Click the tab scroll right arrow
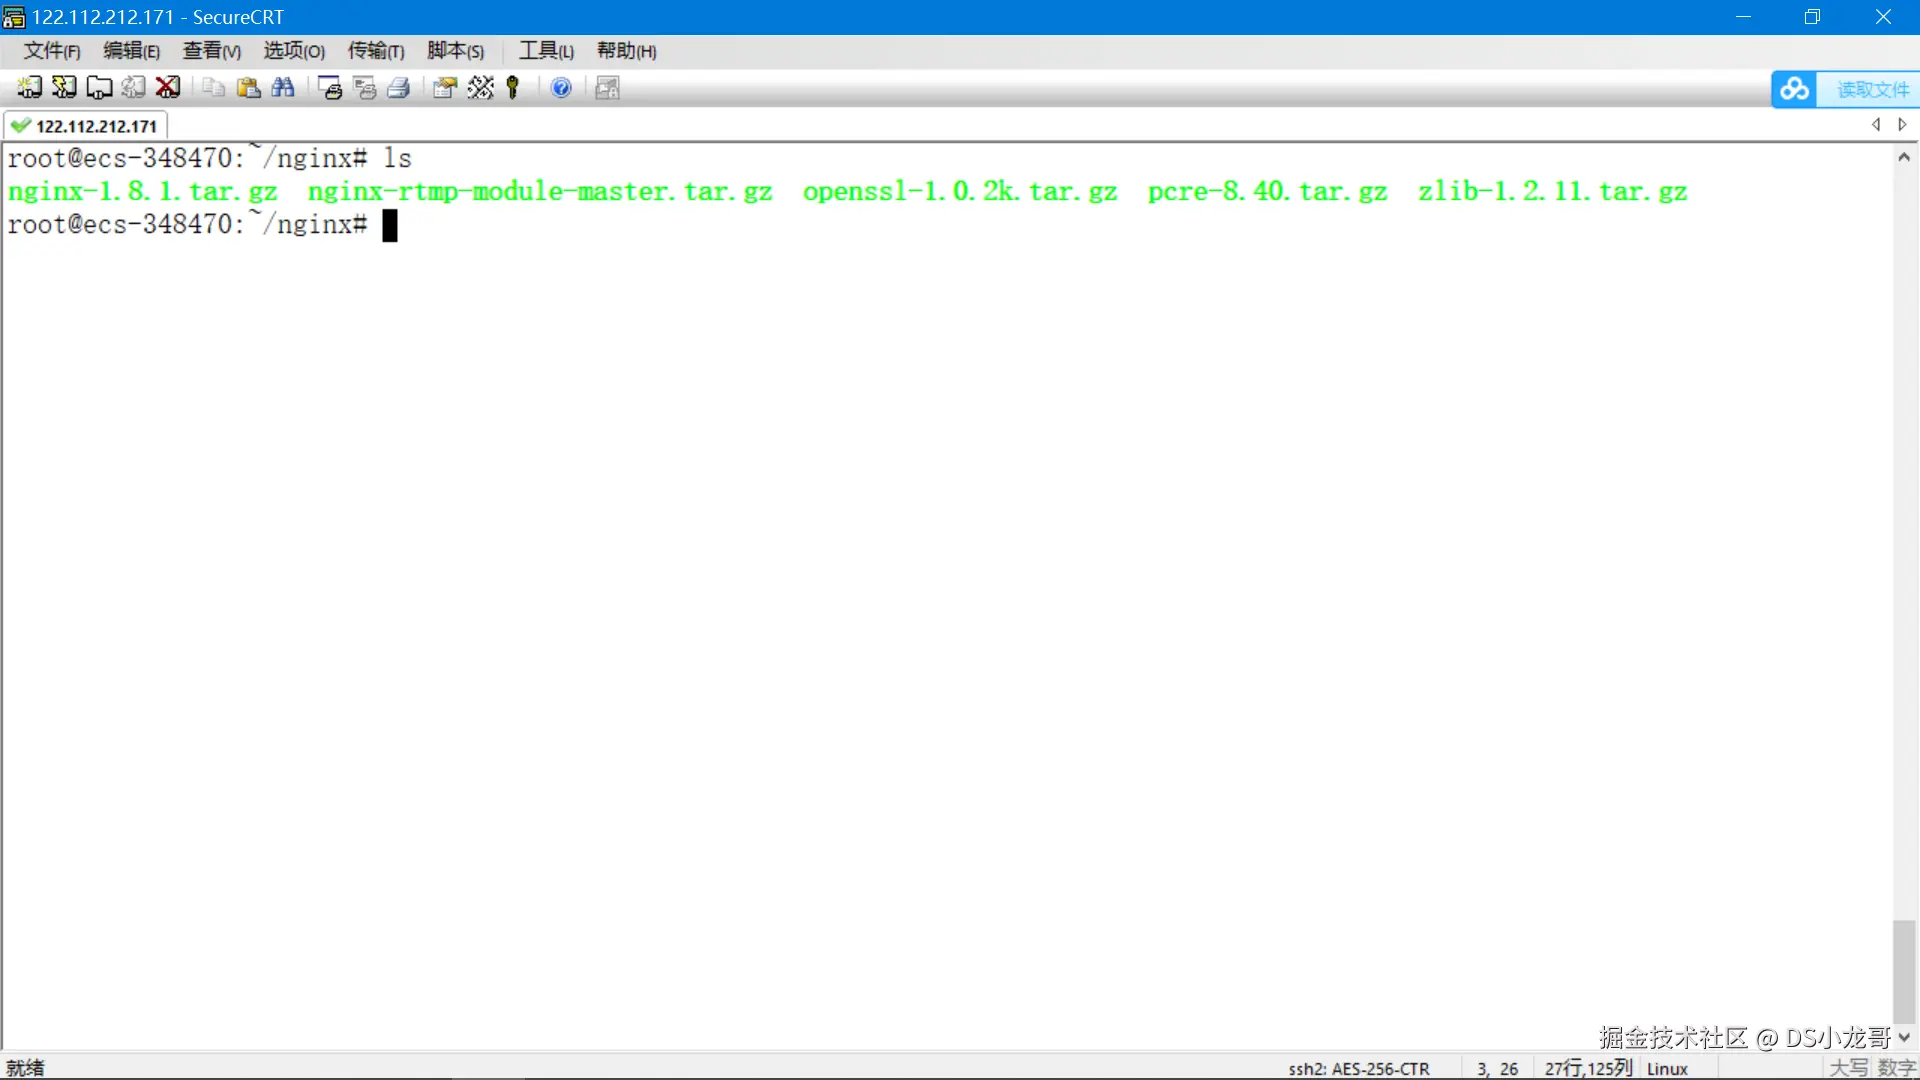Image resolution: width=1920 pixels, height=1080 pixels. tap(1902, 125)
